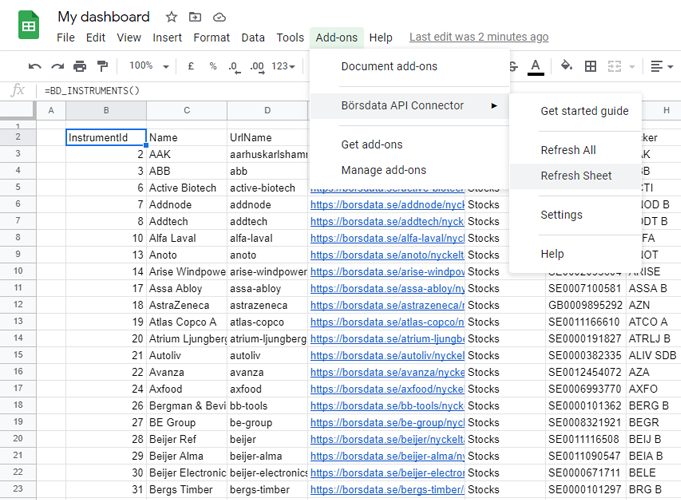Choose Refresh Sheet in submenu
The width and height of the screenshot is (681, 500).
[x=576, y=176]
